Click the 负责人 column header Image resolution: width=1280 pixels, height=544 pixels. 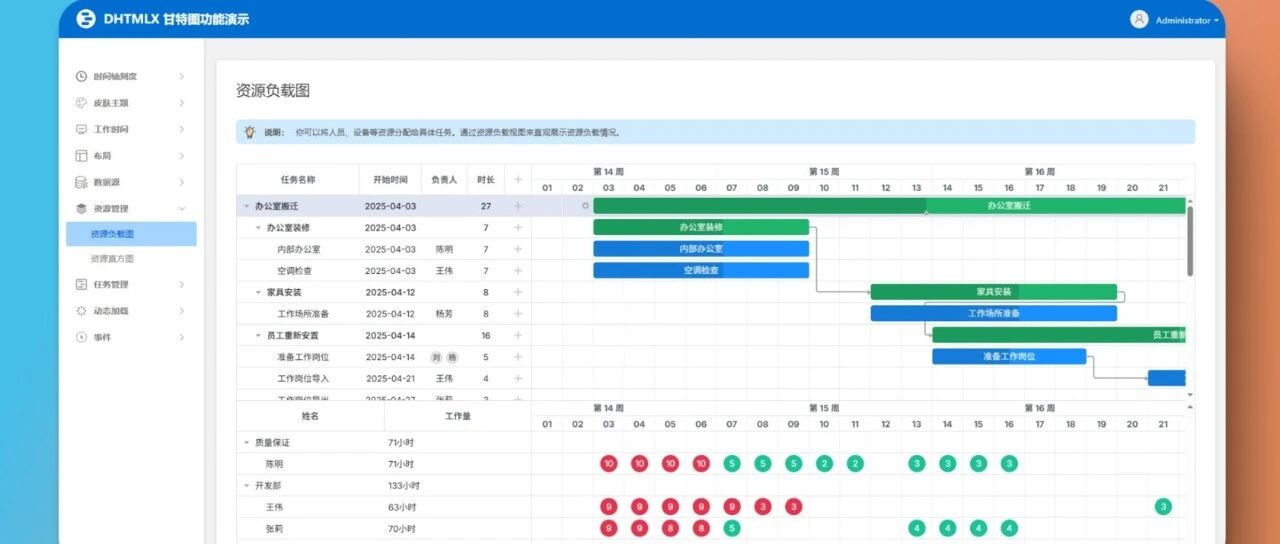[x=444, y=180]
